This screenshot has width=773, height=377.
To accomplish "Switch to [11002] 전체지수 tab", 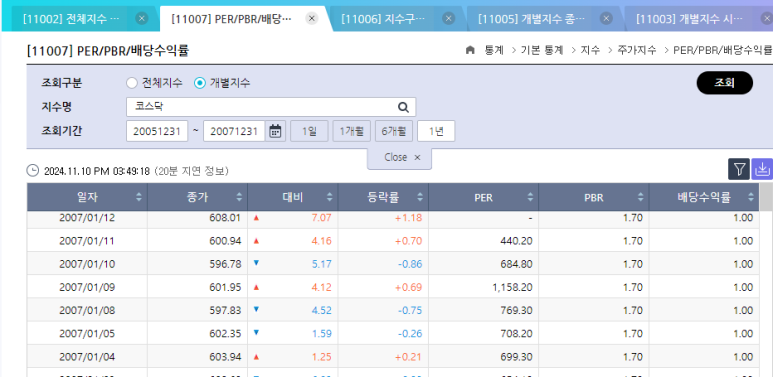I will [x=71, y=19].
